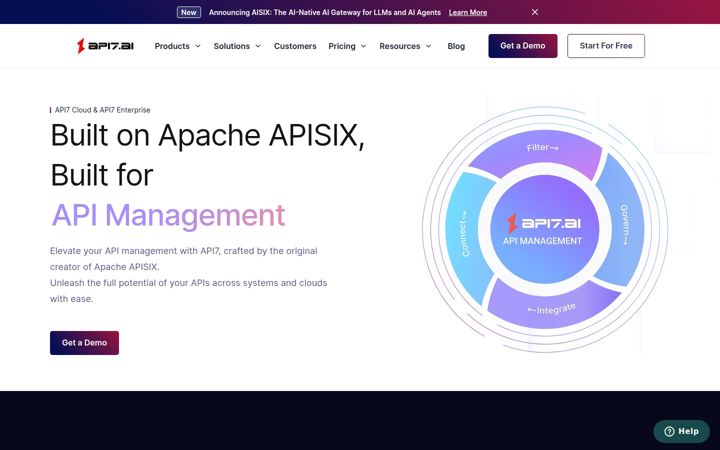This screenshot has width=720, height=450.
Task: Dismiss the announcement banner with the X
Action: click(535, 12)
